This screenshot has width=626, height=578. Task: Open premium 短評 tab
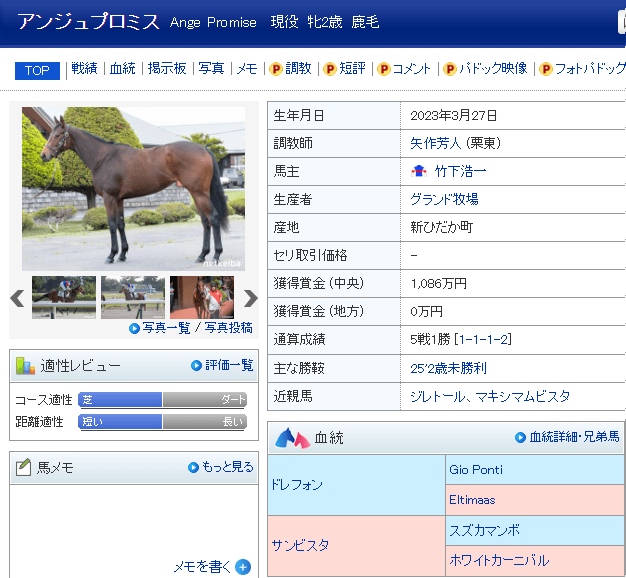coord(352,69)
